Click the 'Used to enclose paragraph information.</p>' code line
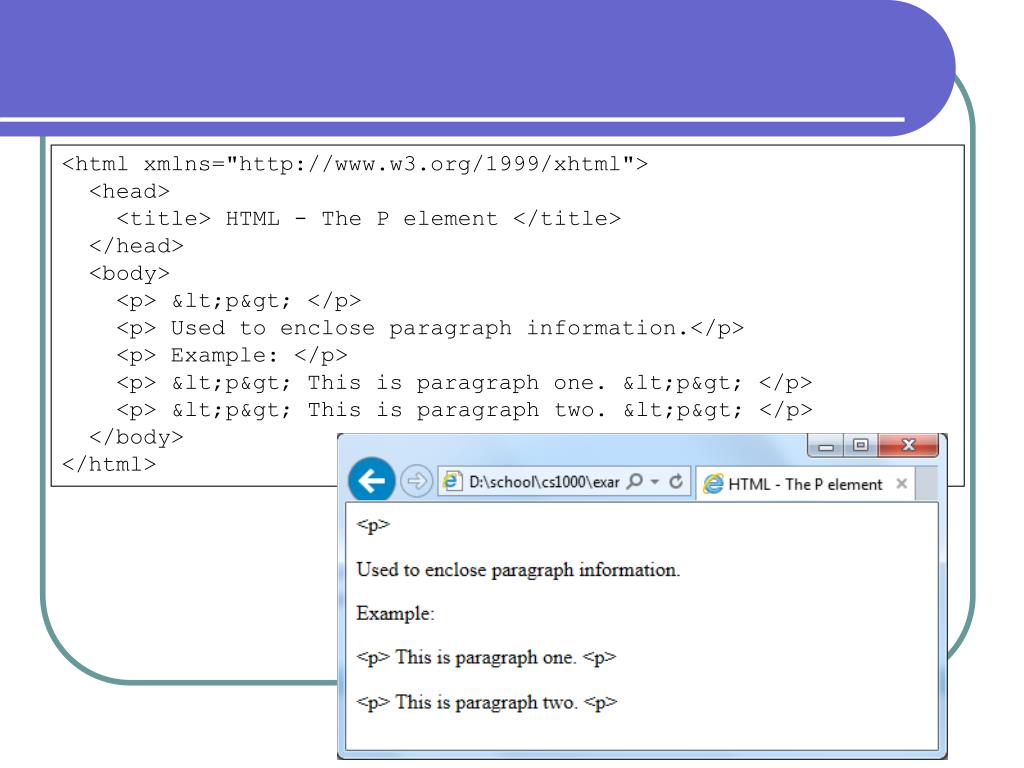The height and width of the screenshot is (768, 1024). point(430,328)
